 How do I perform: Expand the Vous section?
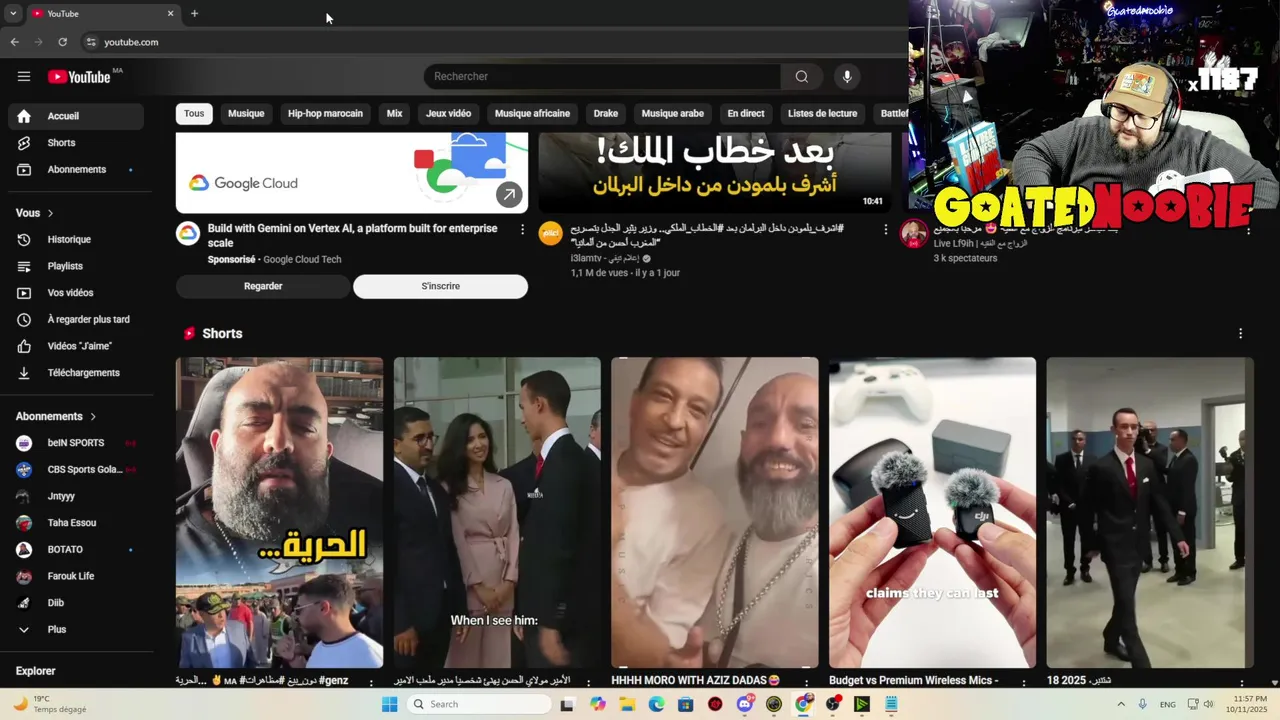click(x=35, y=213)
